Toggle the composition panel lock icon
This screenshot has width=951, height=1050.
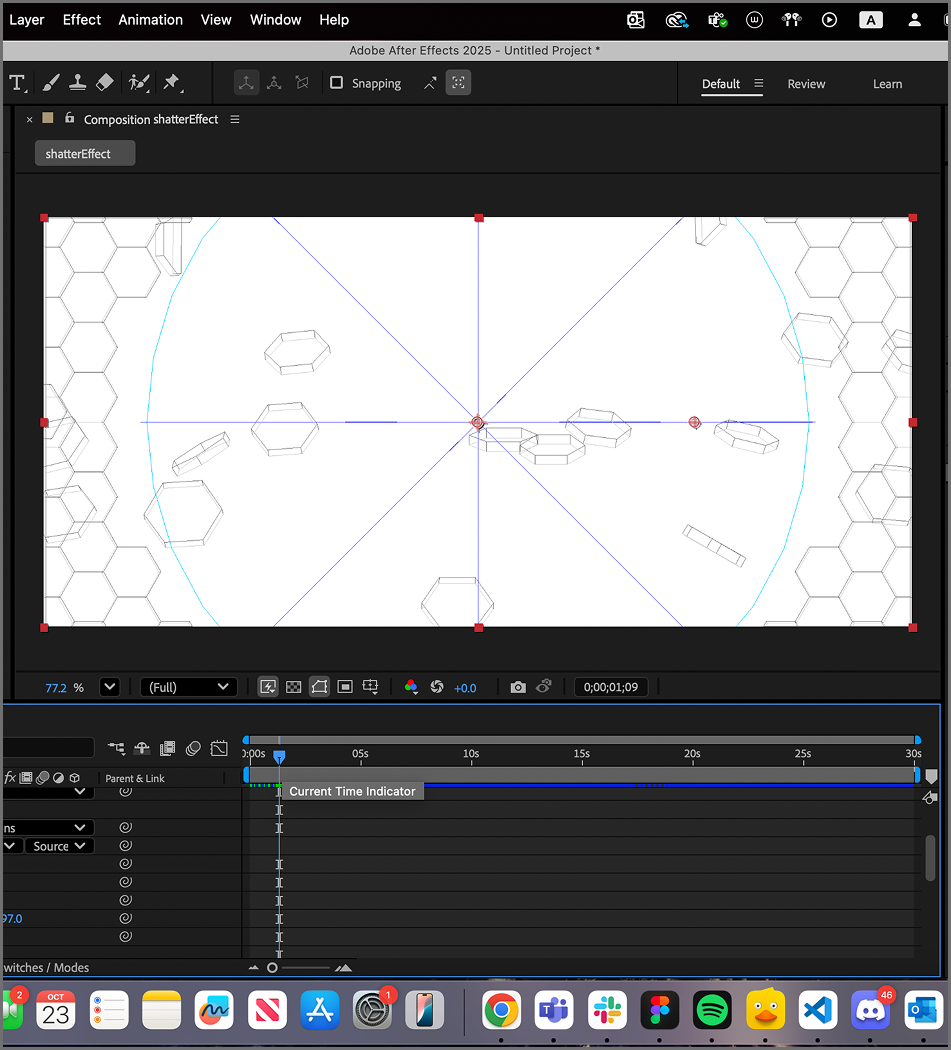69,118
